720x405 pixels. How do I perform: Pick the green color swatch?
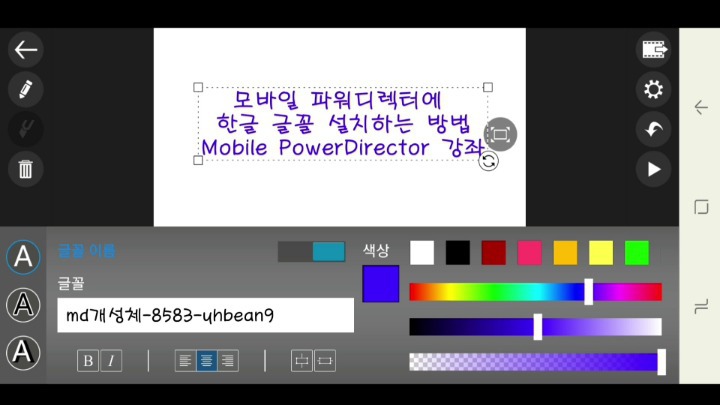(637, 253)
